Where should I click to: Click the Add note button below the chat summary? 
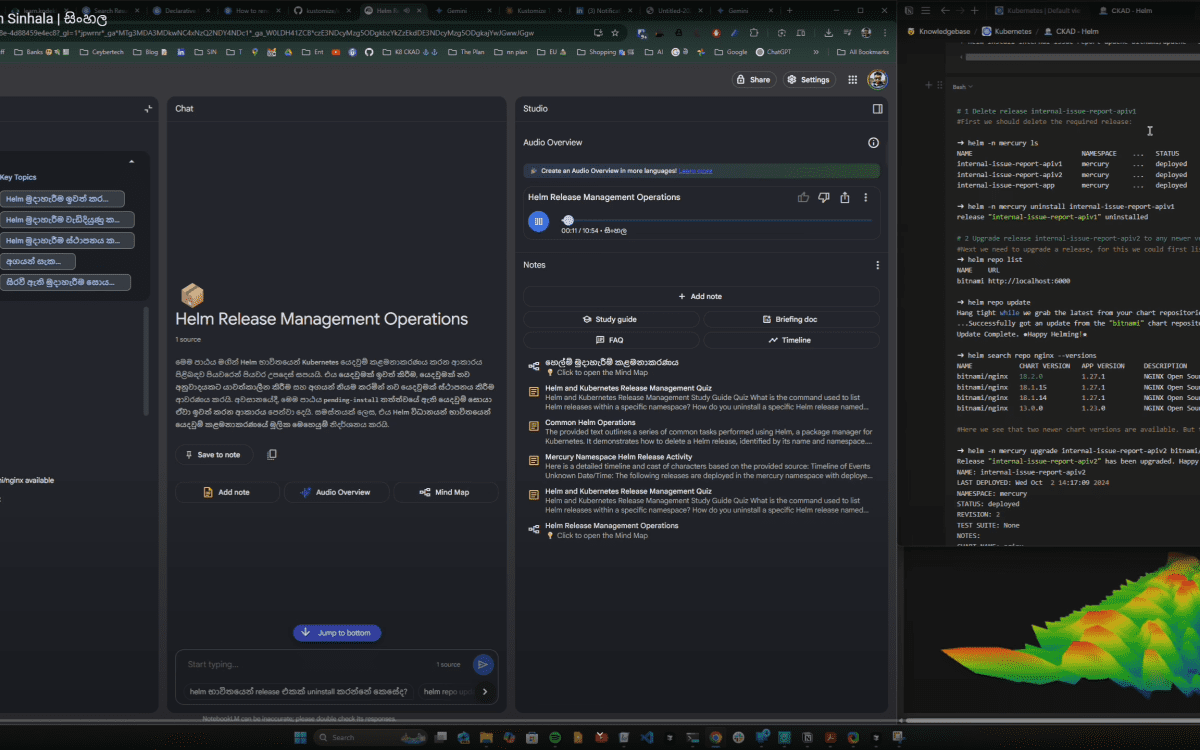coord(227,492)
